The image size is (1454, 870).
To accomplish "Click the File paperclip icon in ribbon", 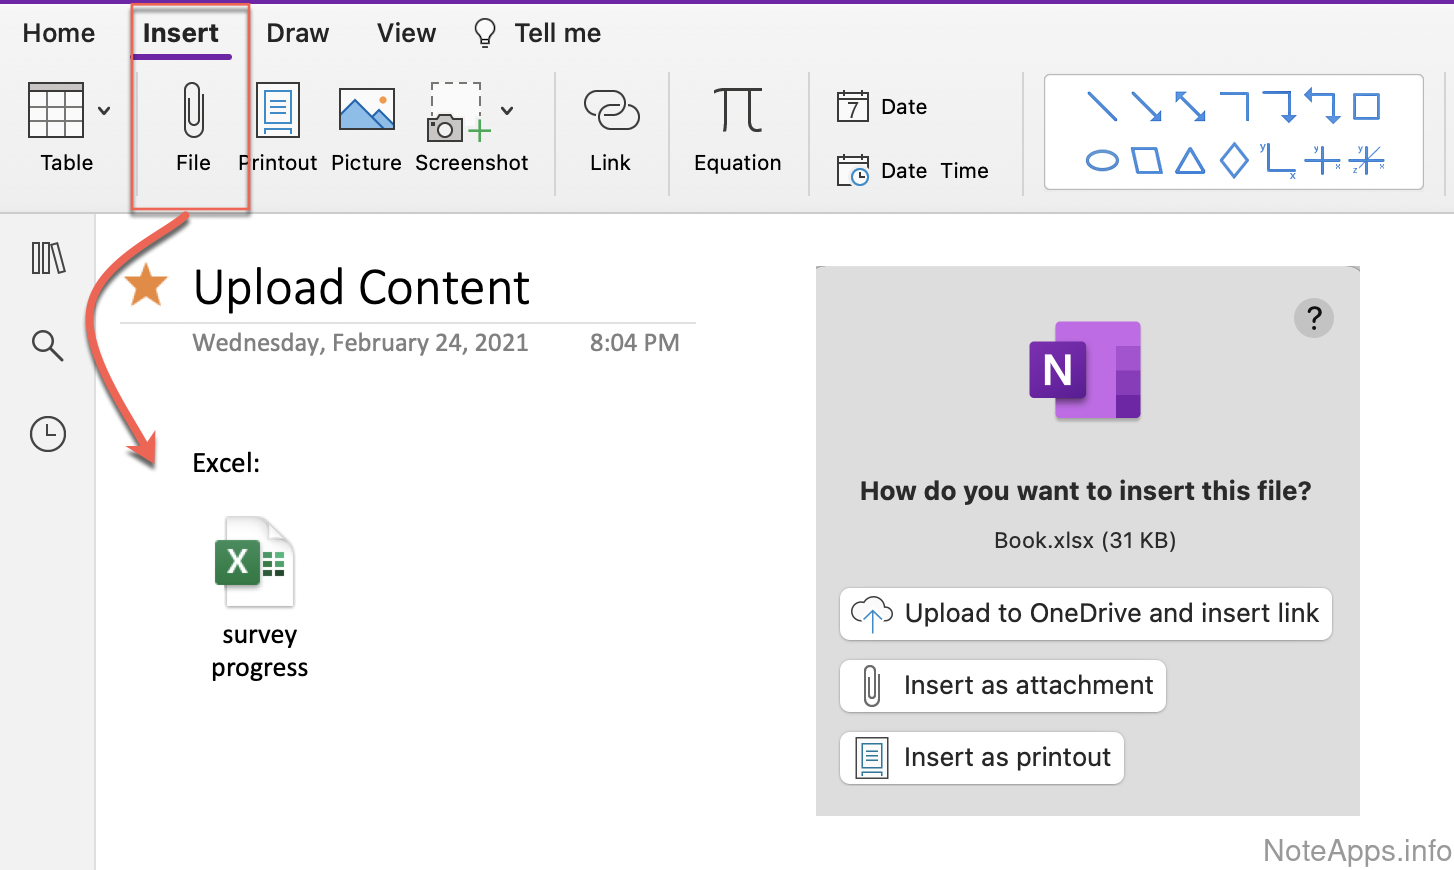I will [193, 111].
